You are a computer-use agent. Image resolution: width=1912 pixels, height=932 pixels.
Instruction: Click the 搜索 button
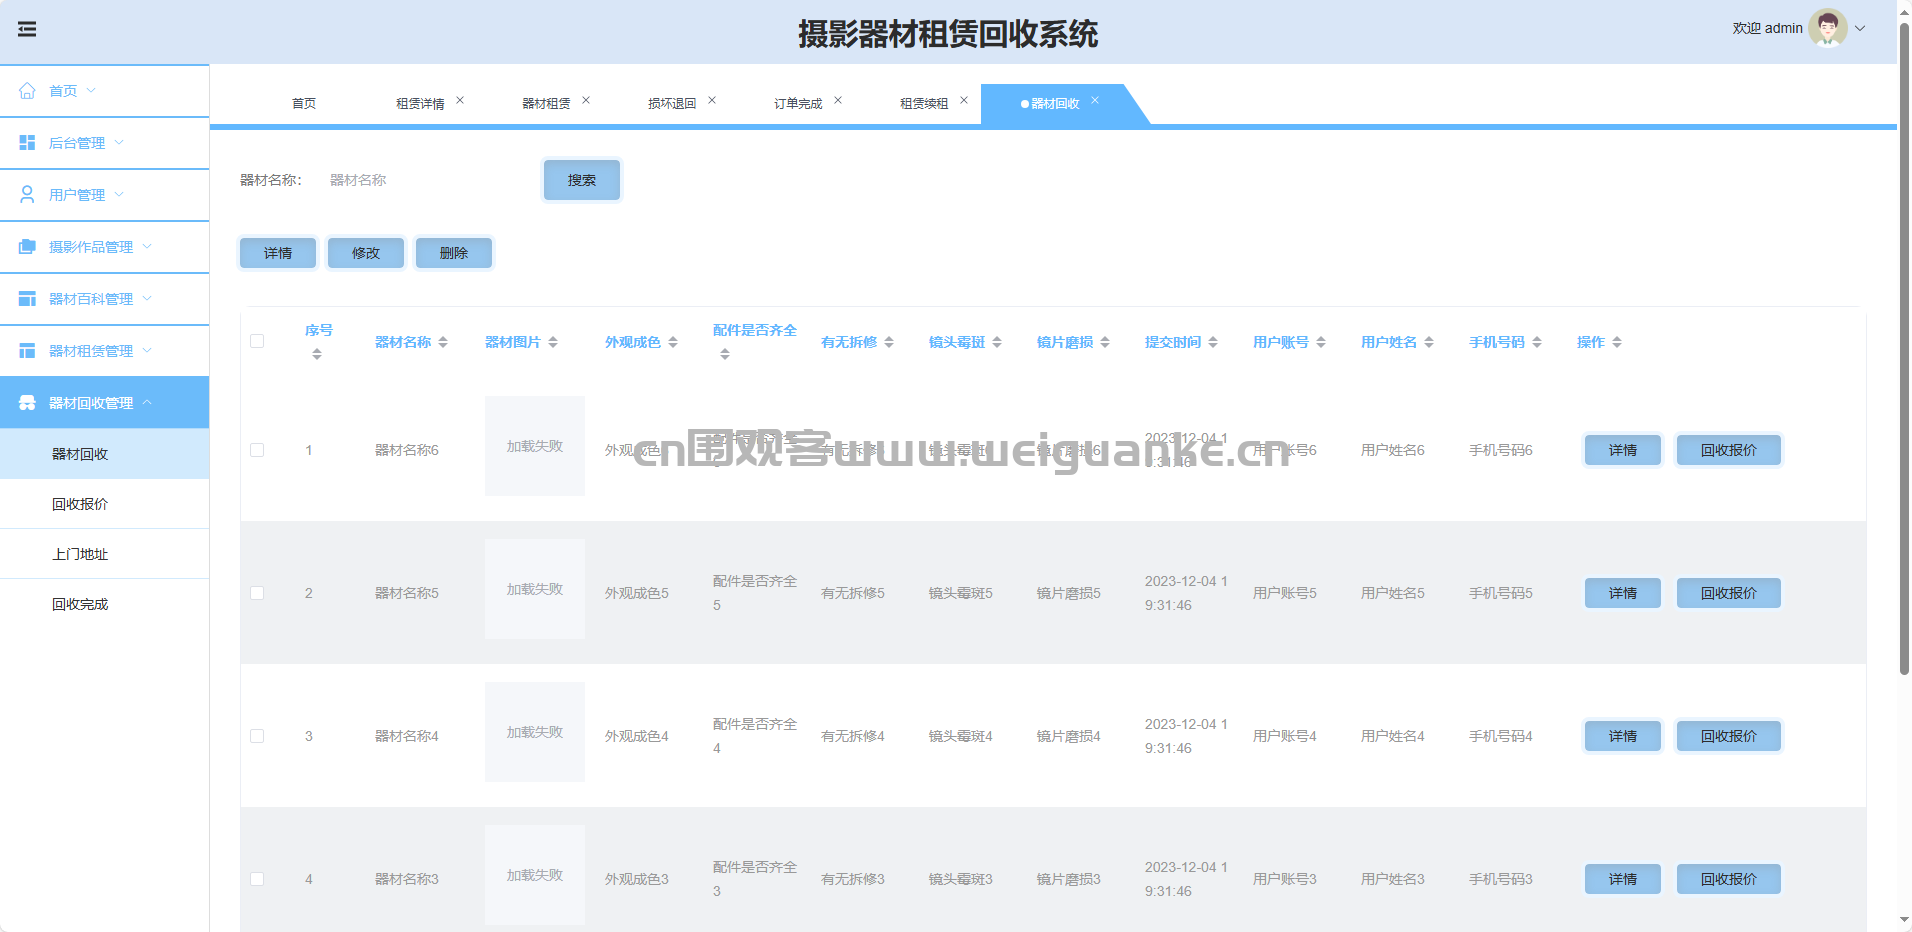(x=581, y=180)
